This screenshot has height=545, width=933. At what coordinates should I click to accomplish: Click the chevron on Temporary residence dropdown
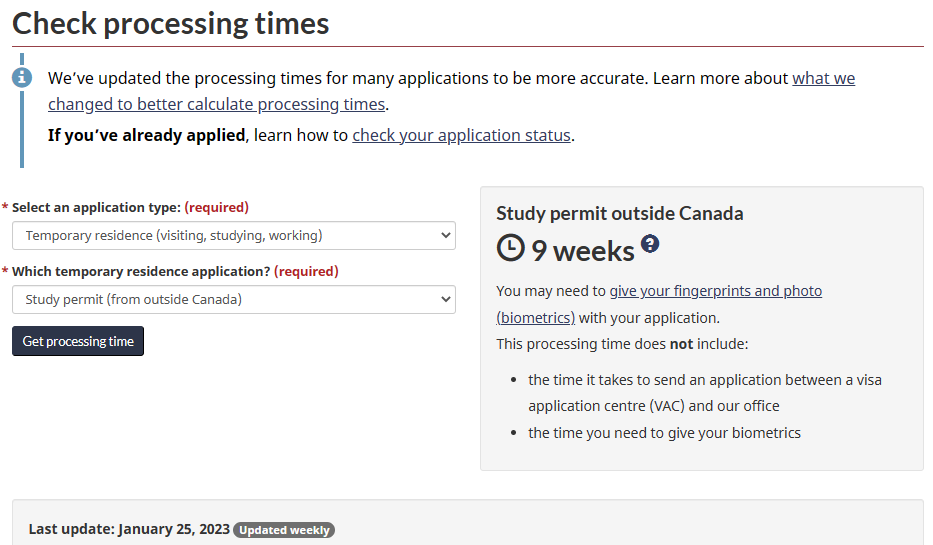[446, 236]
